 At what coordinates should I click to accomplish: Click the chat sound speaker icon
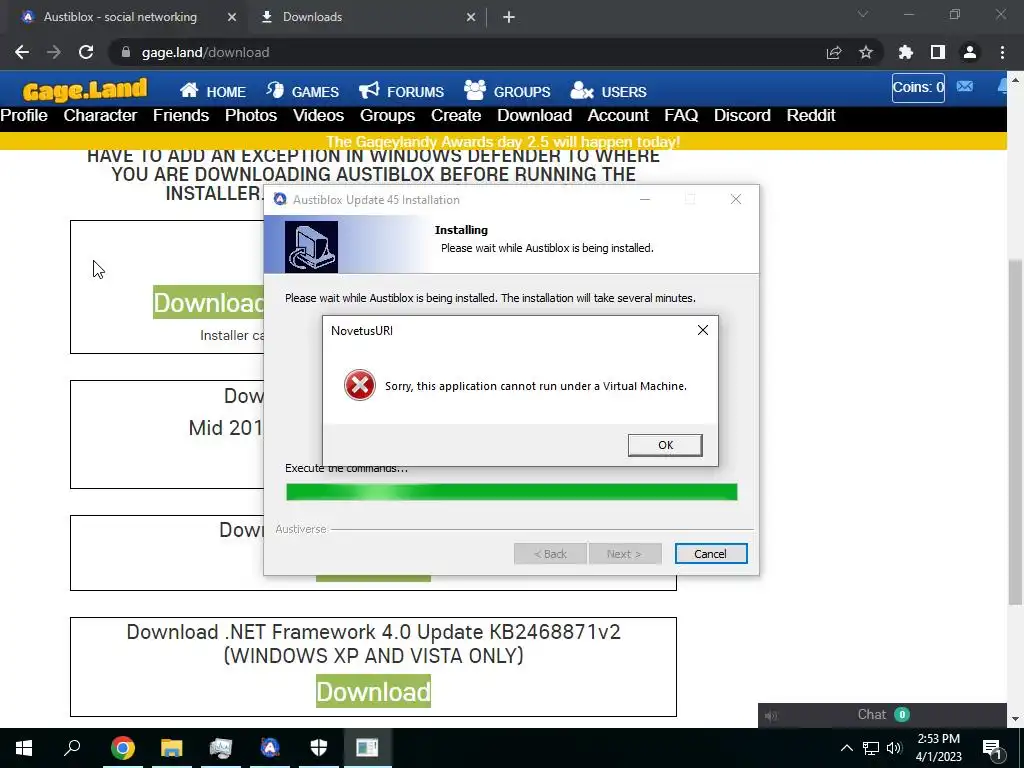771,716
